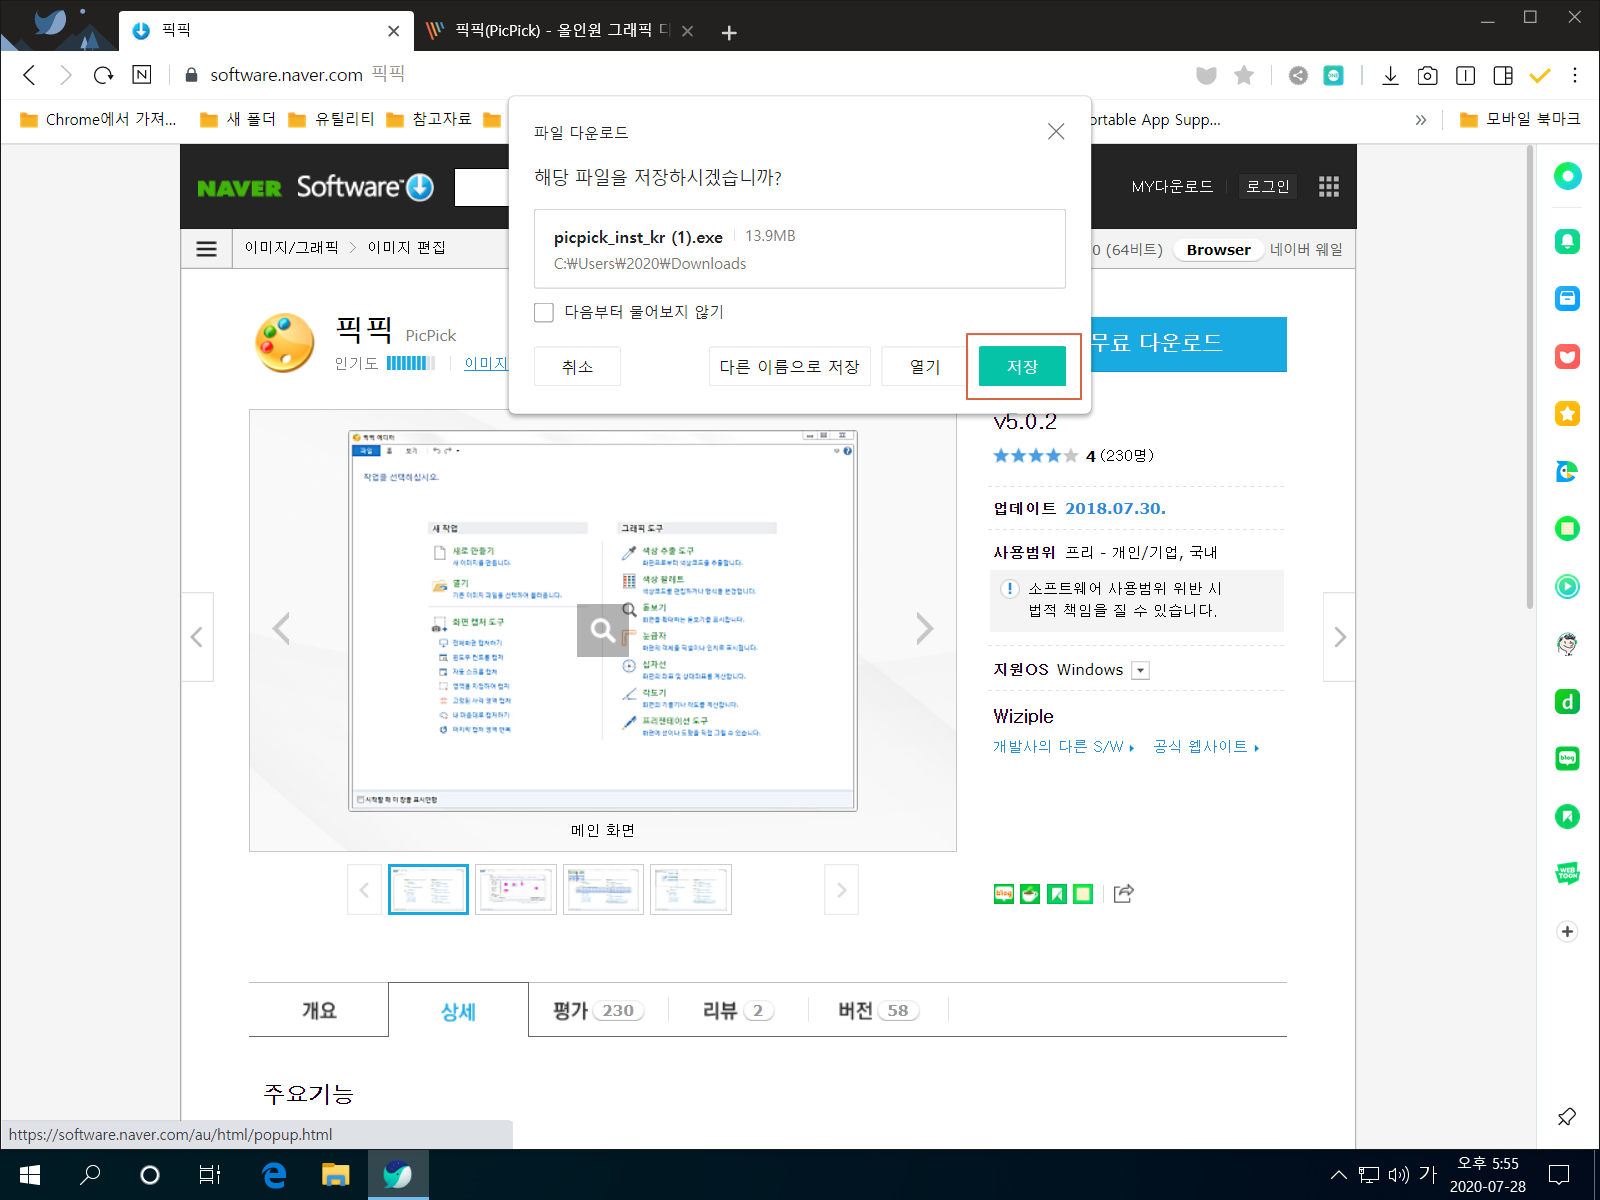Click the 로그인 button
The image size is (1600, 1200).
click(1268, 187)
